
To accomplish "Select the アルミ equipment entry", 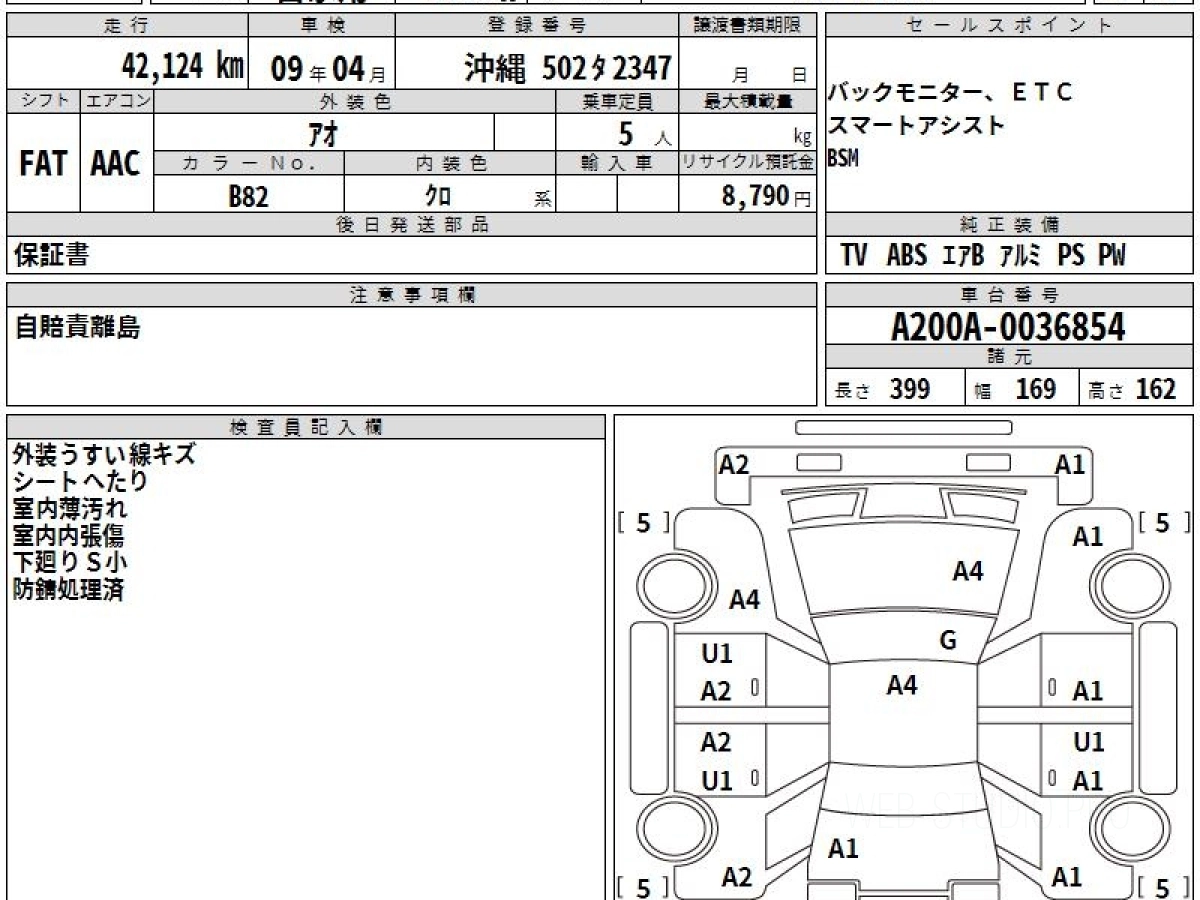I will pos(1021,256).
